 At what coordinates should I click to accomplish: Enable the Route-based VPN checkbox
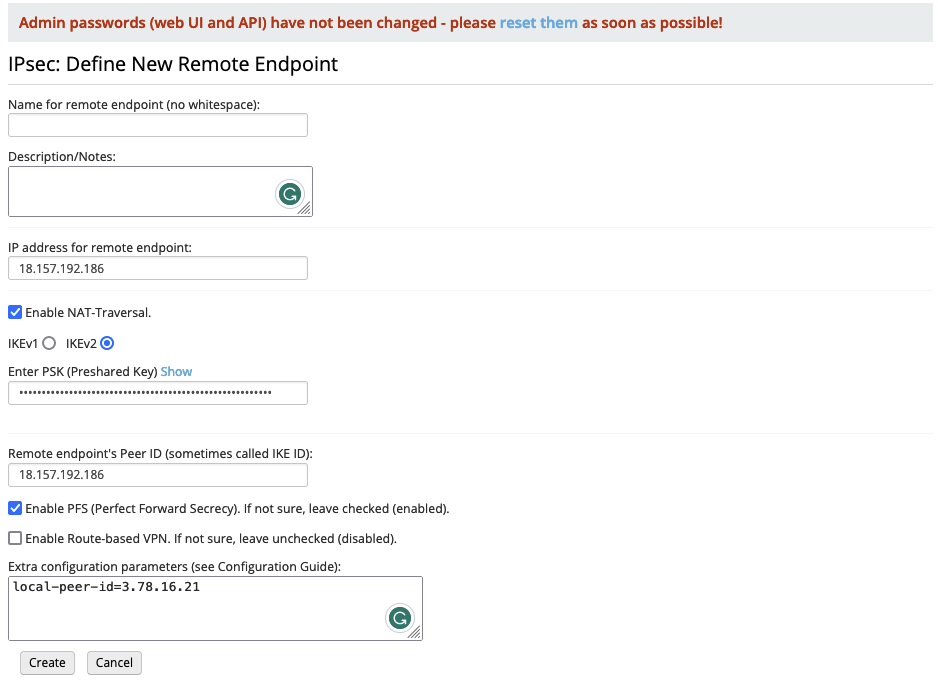click(15, 538)
